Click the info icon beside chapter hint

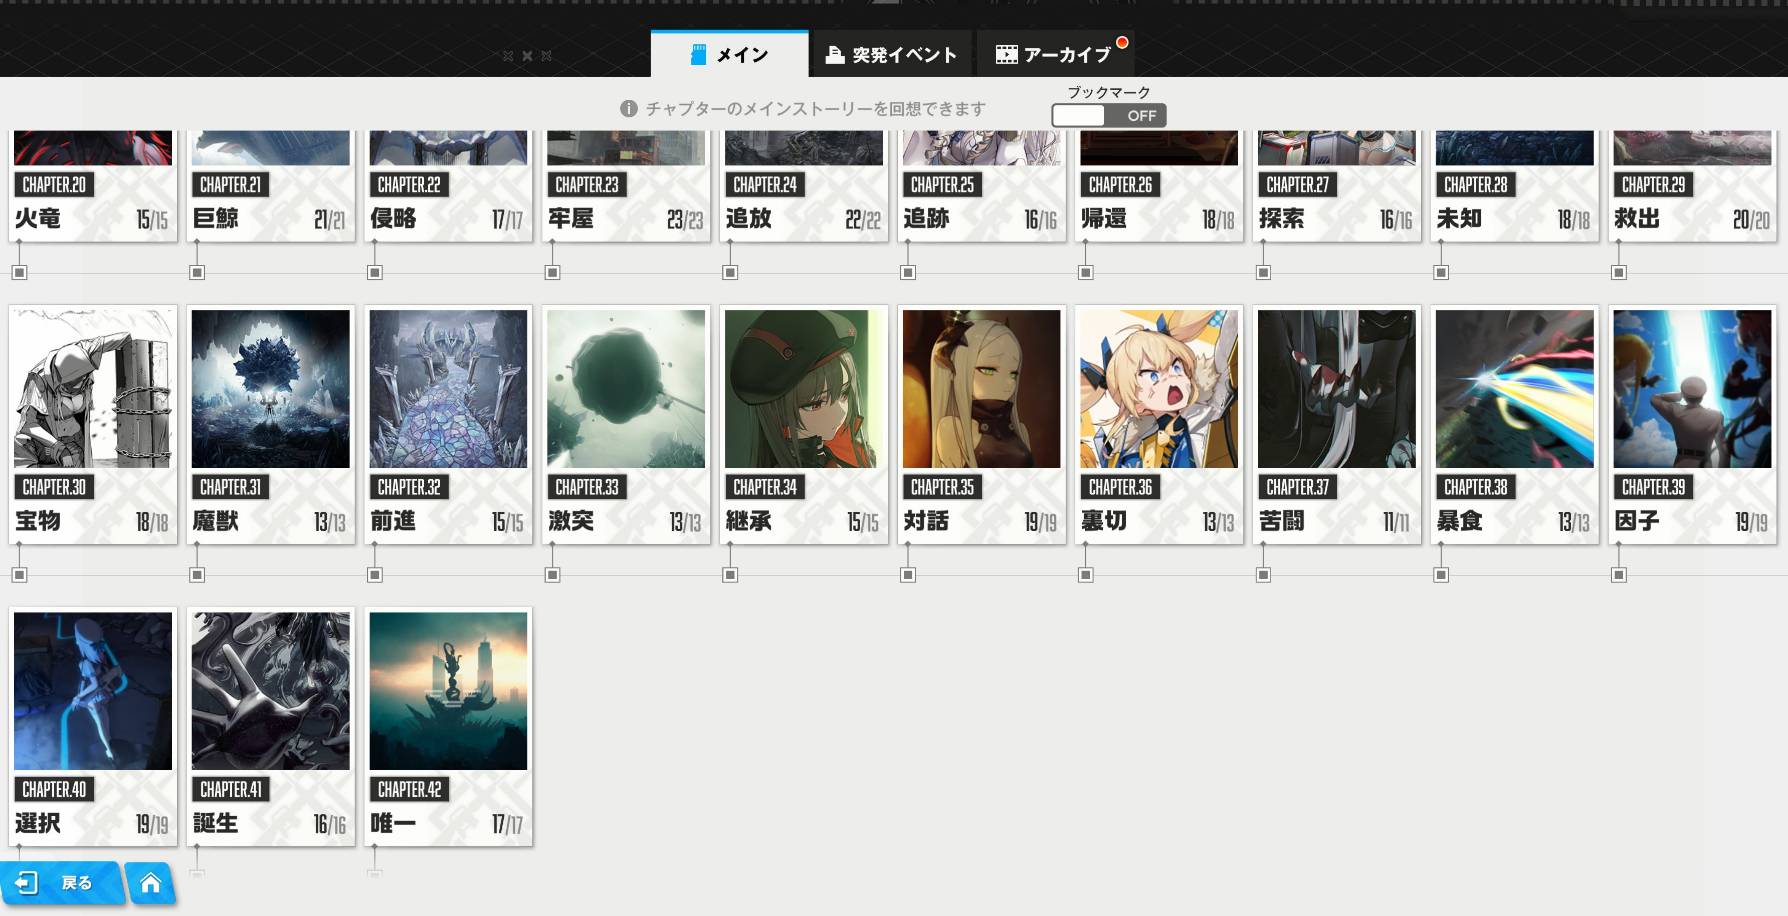click(628, 109)
